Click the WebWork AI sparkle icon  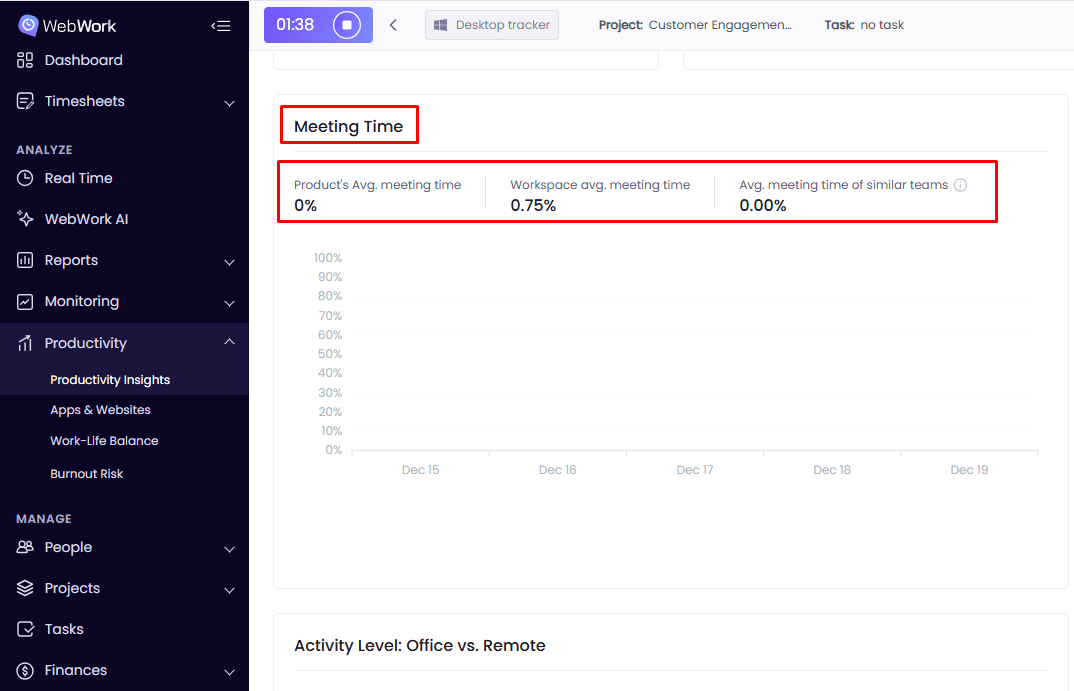pos(26,219)
